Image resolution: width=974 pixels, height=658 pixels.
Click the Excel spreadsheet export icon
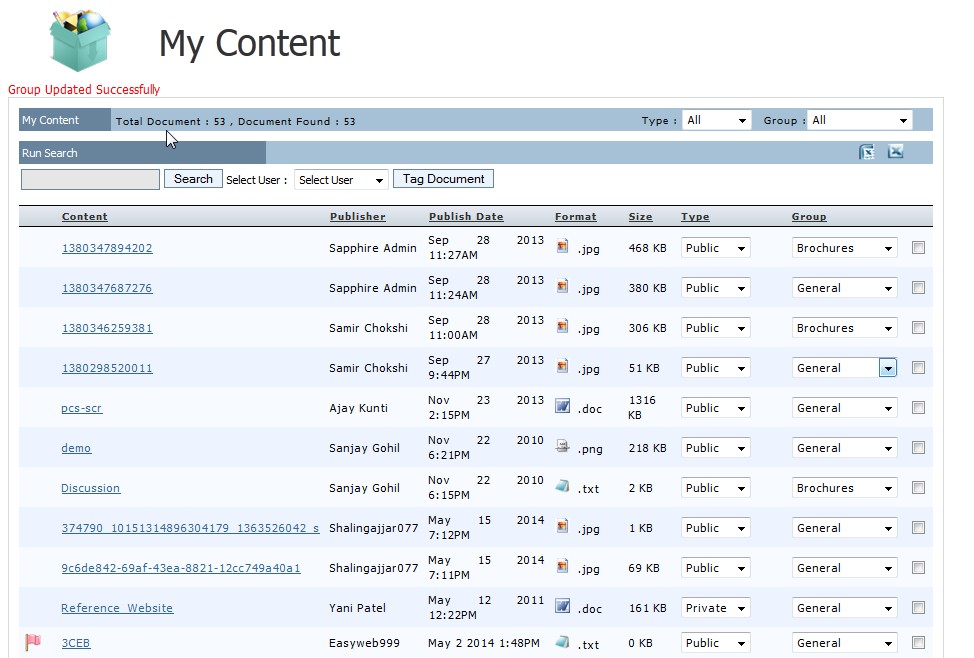click(x=867, y=152)
